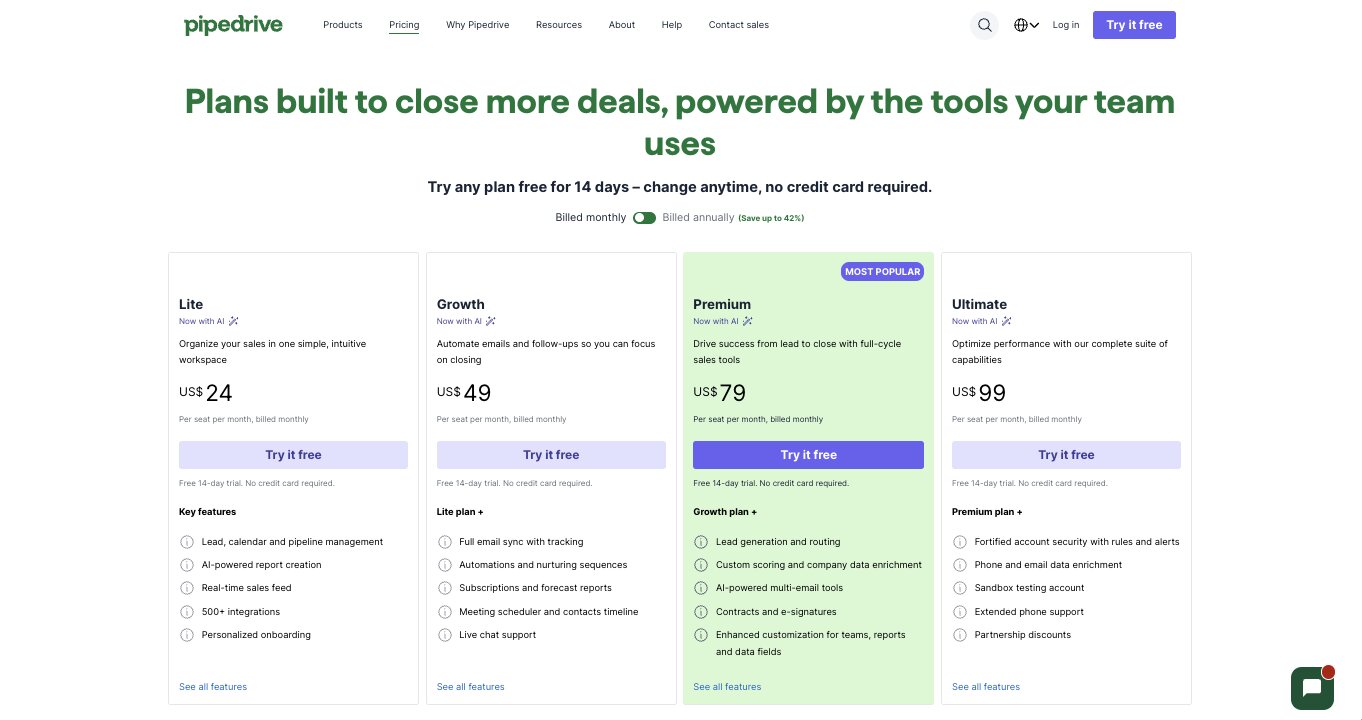The image size is (1362, 720).
Task: Click info icon beside 500+ integrations
Action: [x=187, y=611]
